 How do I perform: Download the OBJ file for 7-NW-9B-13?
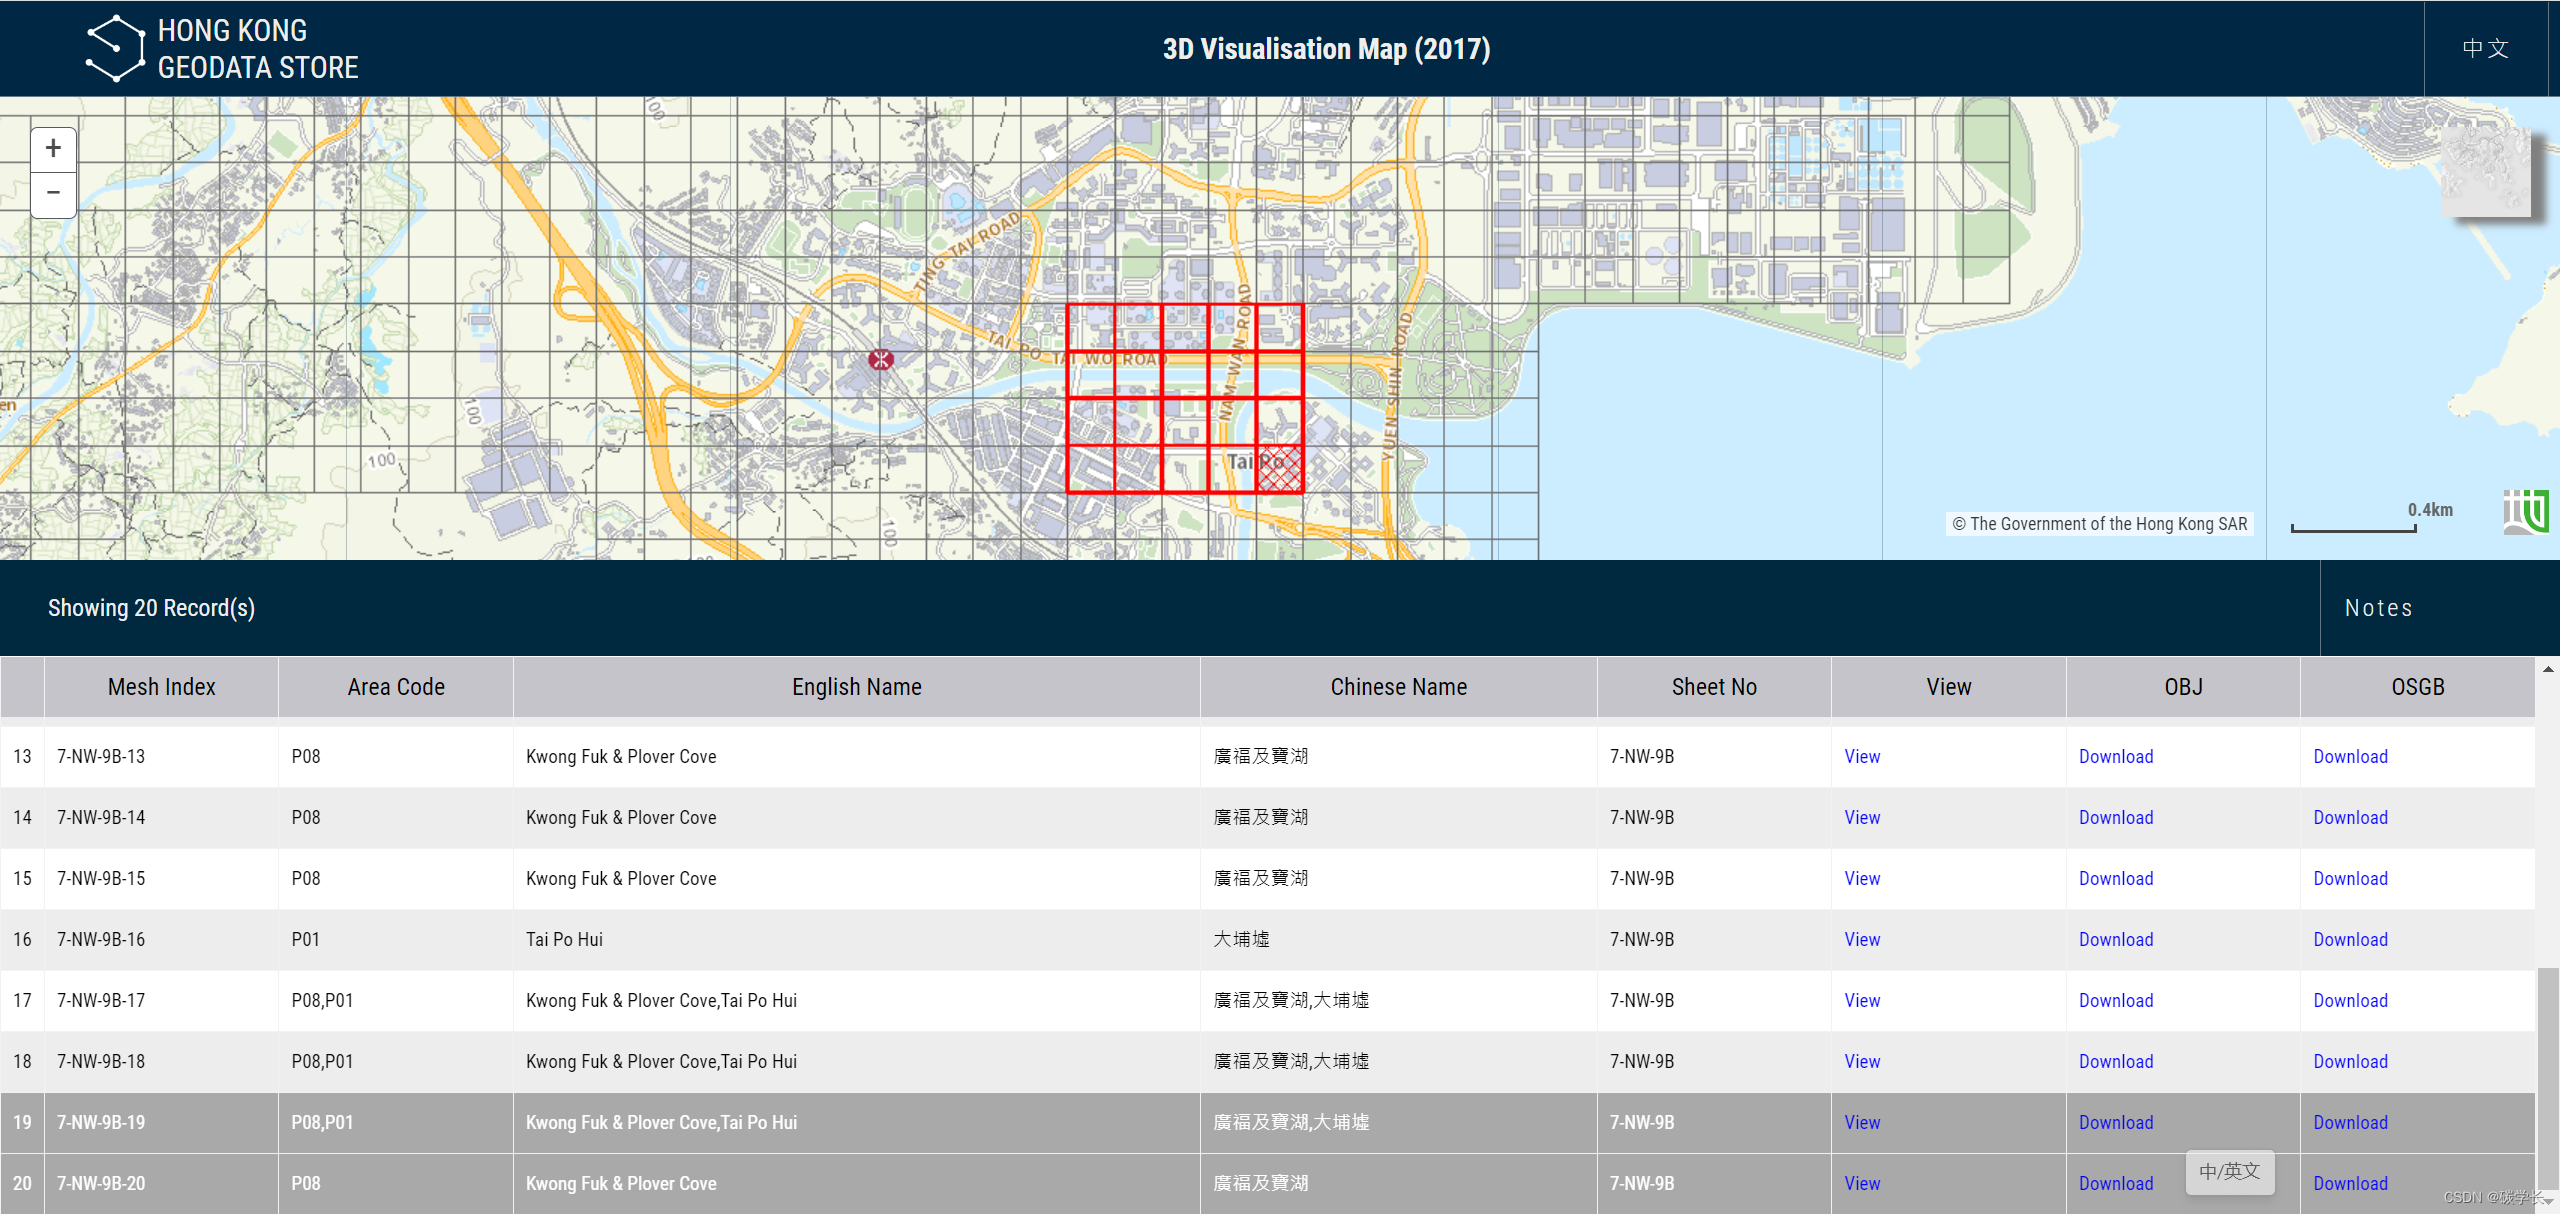(2115, 756)
